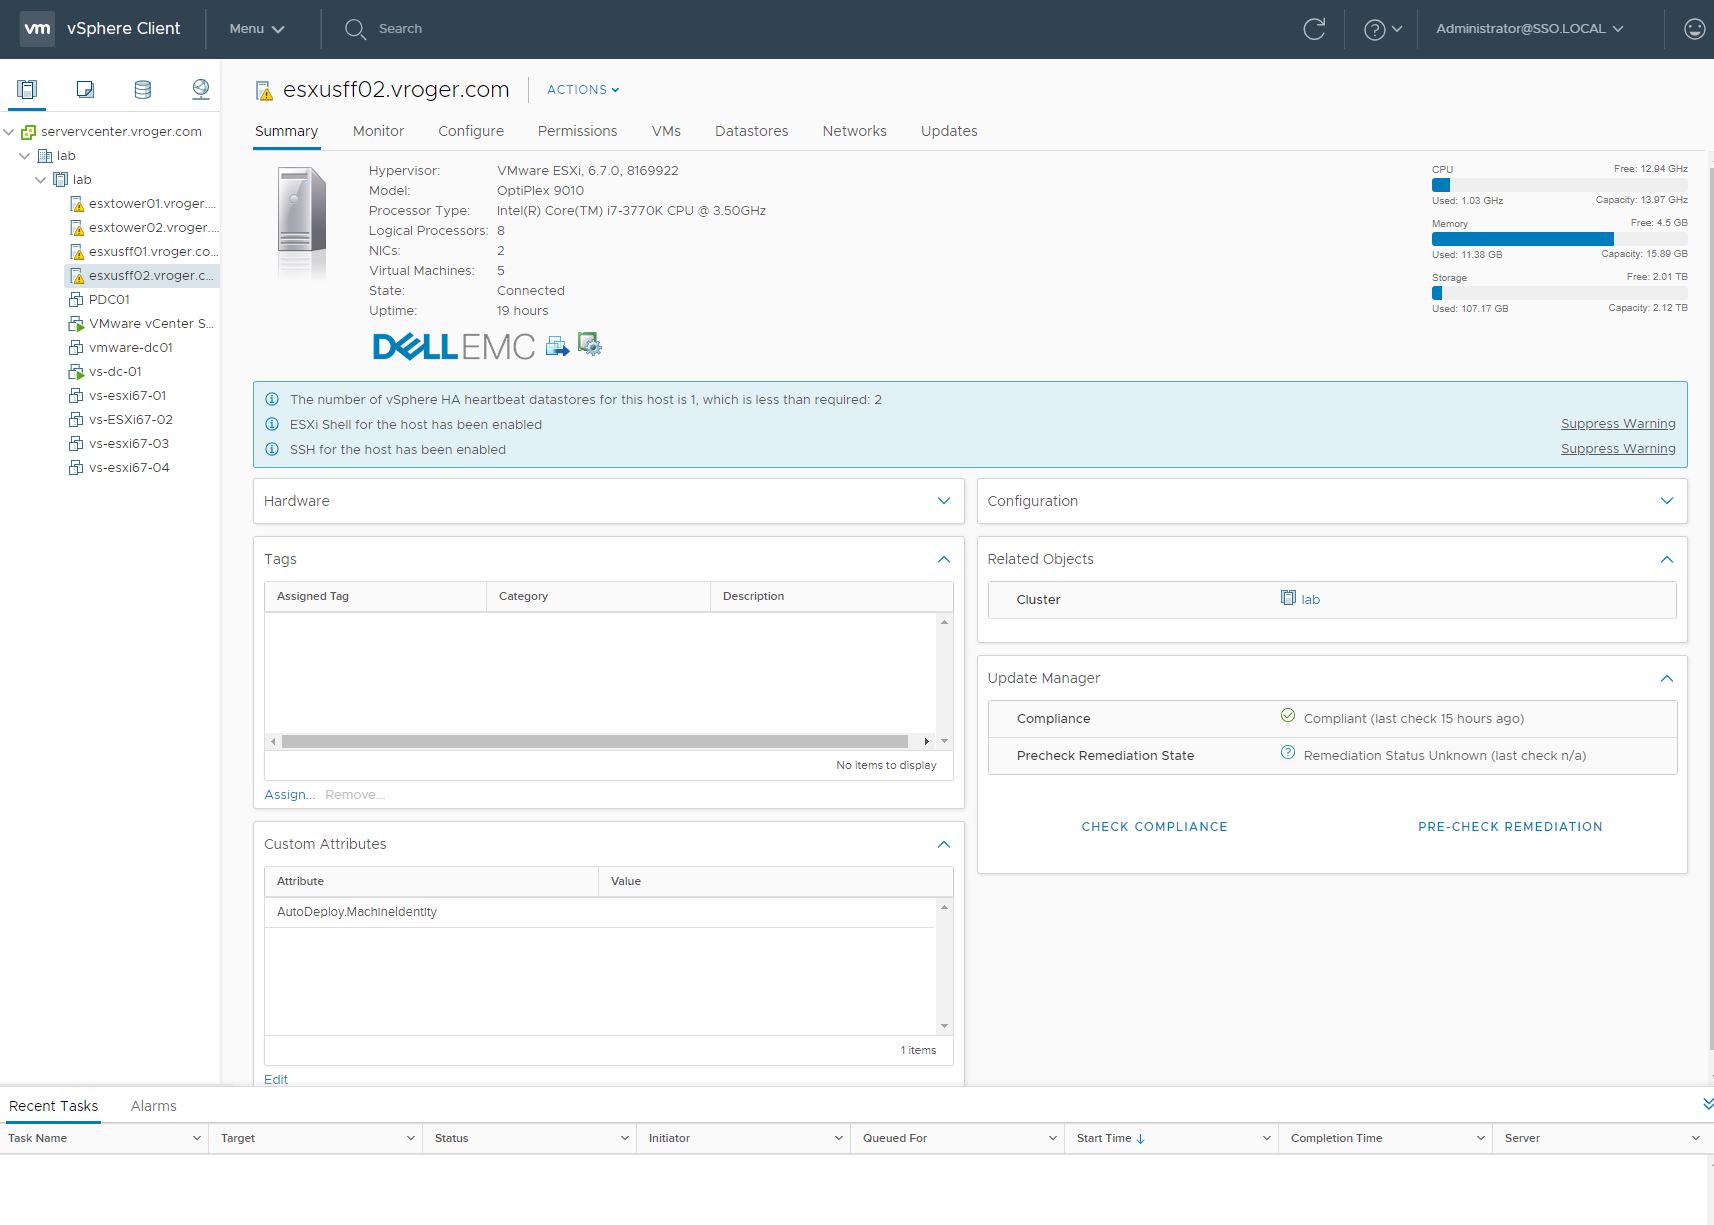This screenshot has height=1225, width=1714.
Task: Click info icon for SSH enabled message
Action: [272, 449]
